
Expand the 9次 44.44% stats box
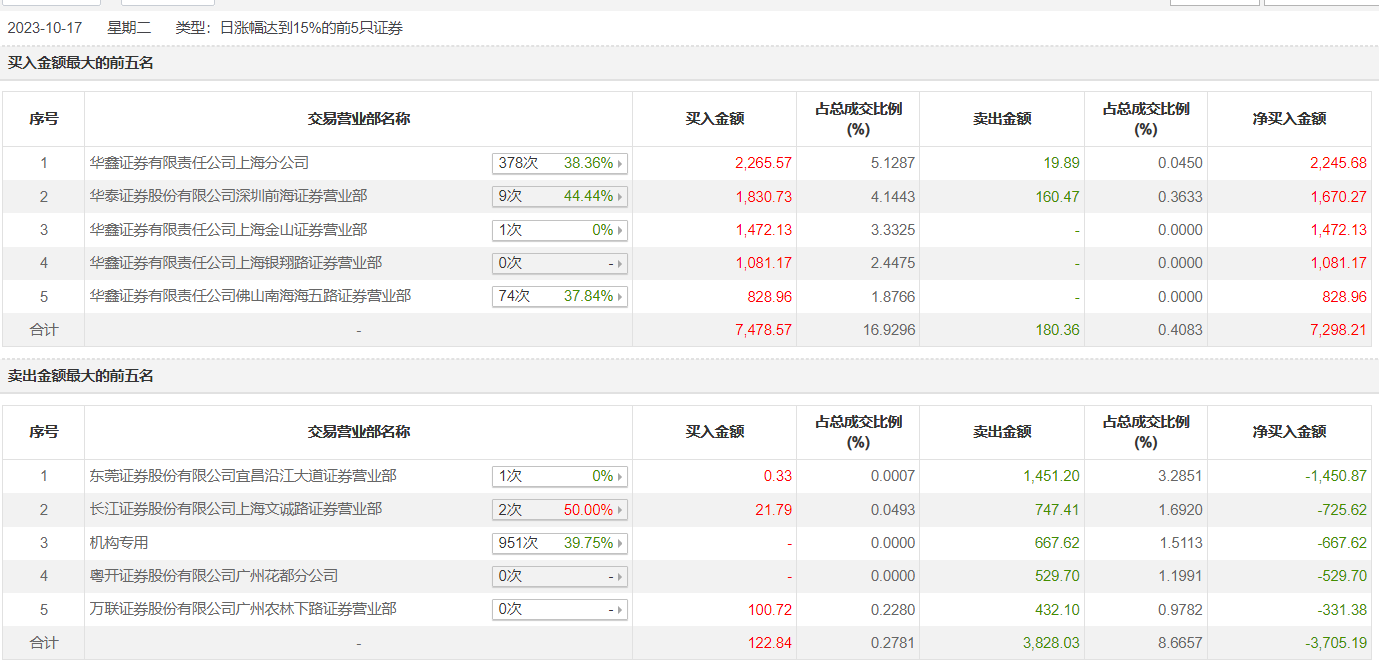[x=559, y=196]
